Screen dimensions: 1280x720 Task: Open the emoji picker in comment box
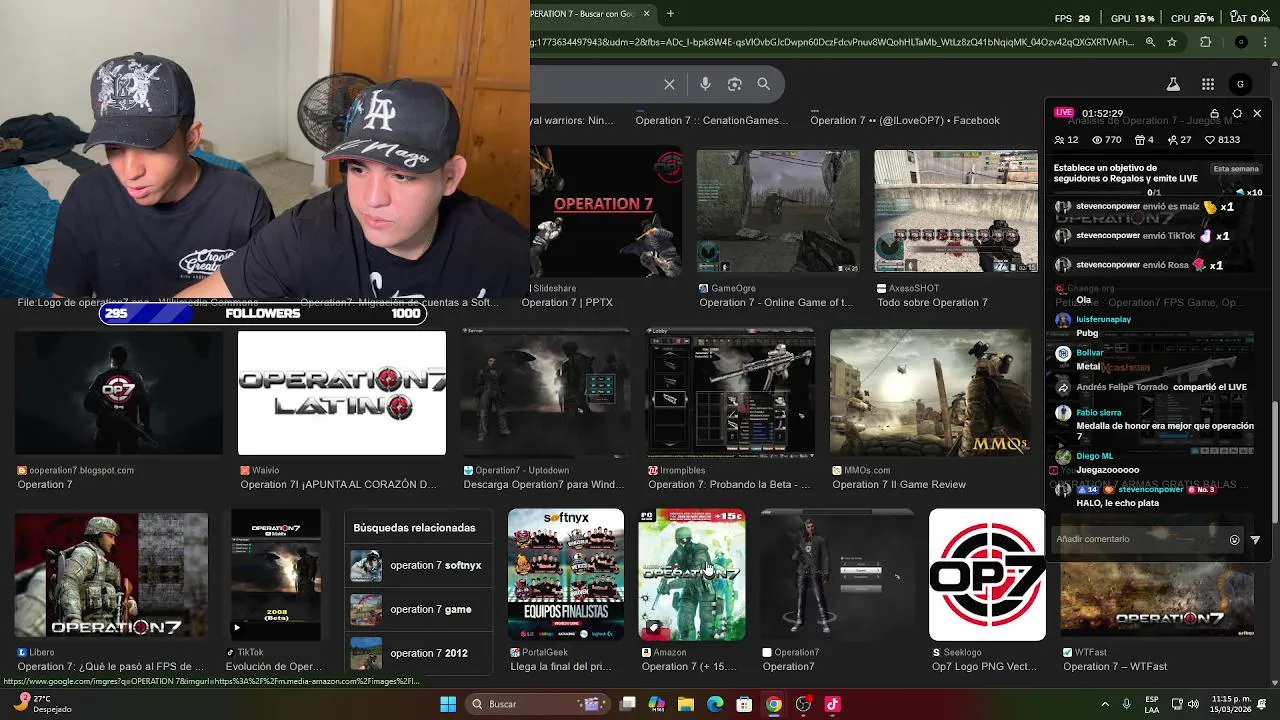click(x=1235, y=540)
